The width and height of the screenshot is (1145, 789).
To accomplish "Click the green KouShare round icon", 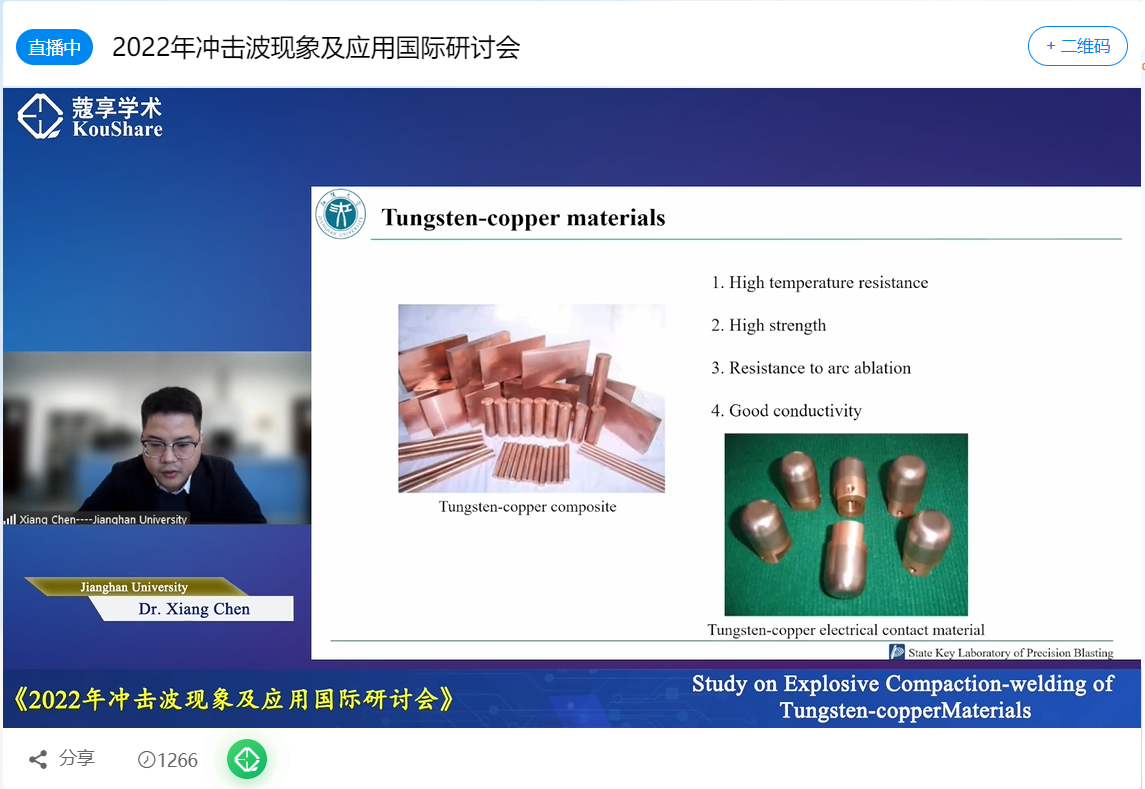I will click(x=247, y=760).
